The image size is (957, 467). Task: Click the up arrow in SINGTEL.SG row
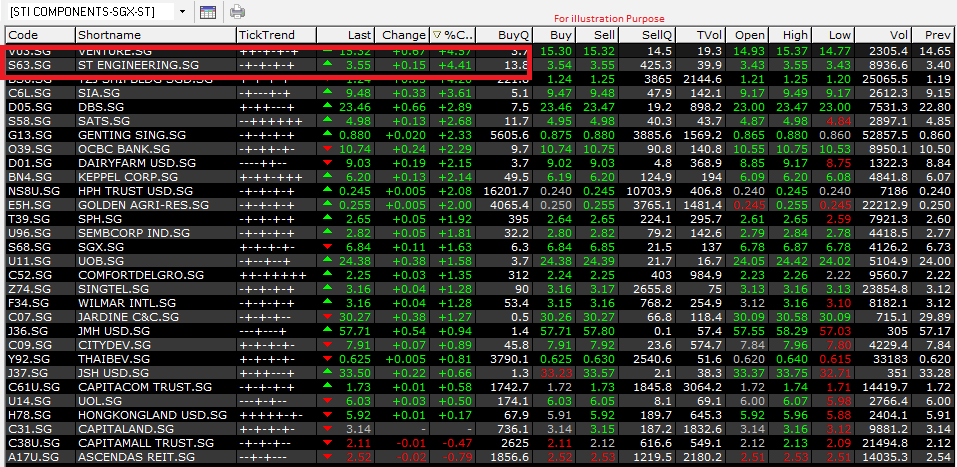coord(327,288)
